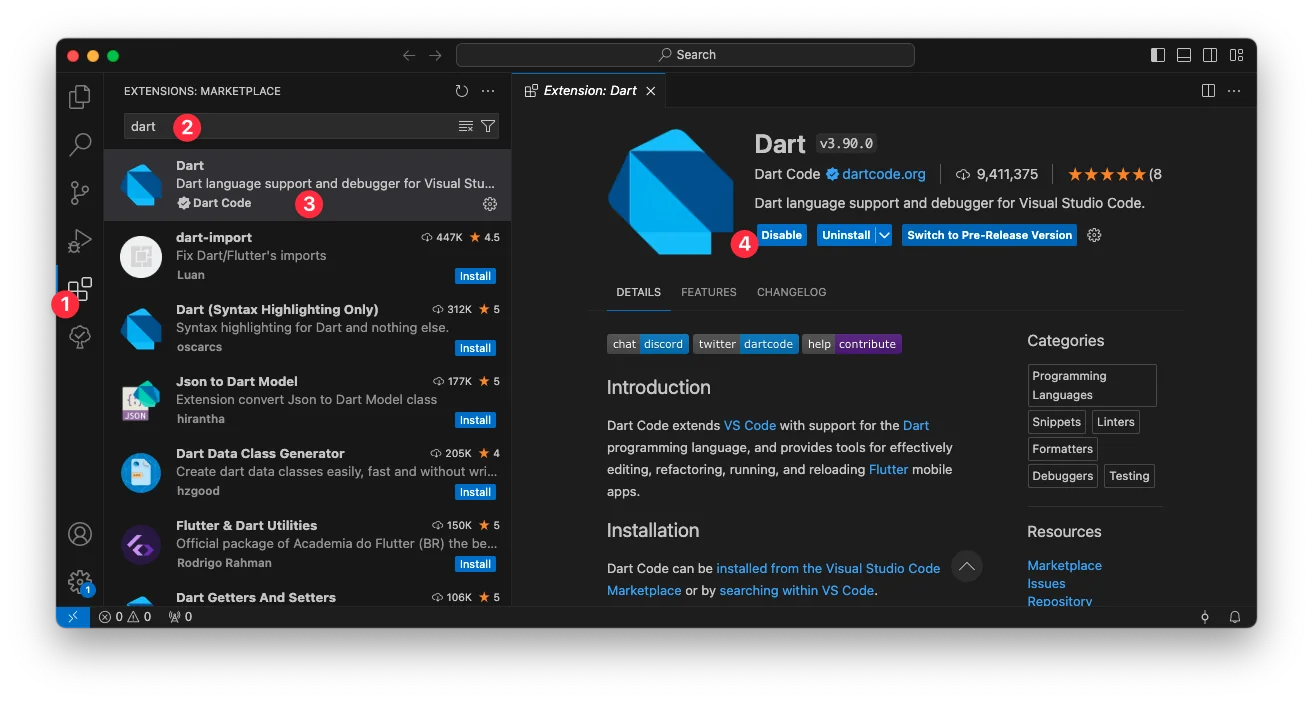Image resolution: width=1313 pixels, height=702 pixels.
Task: Select the DETAILS tab
Action: [638, 292]
